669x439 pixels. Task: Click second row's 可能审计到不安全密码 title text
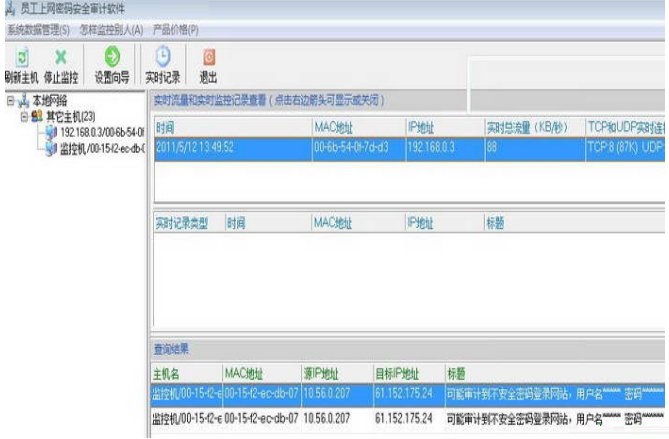pos(555,419)
